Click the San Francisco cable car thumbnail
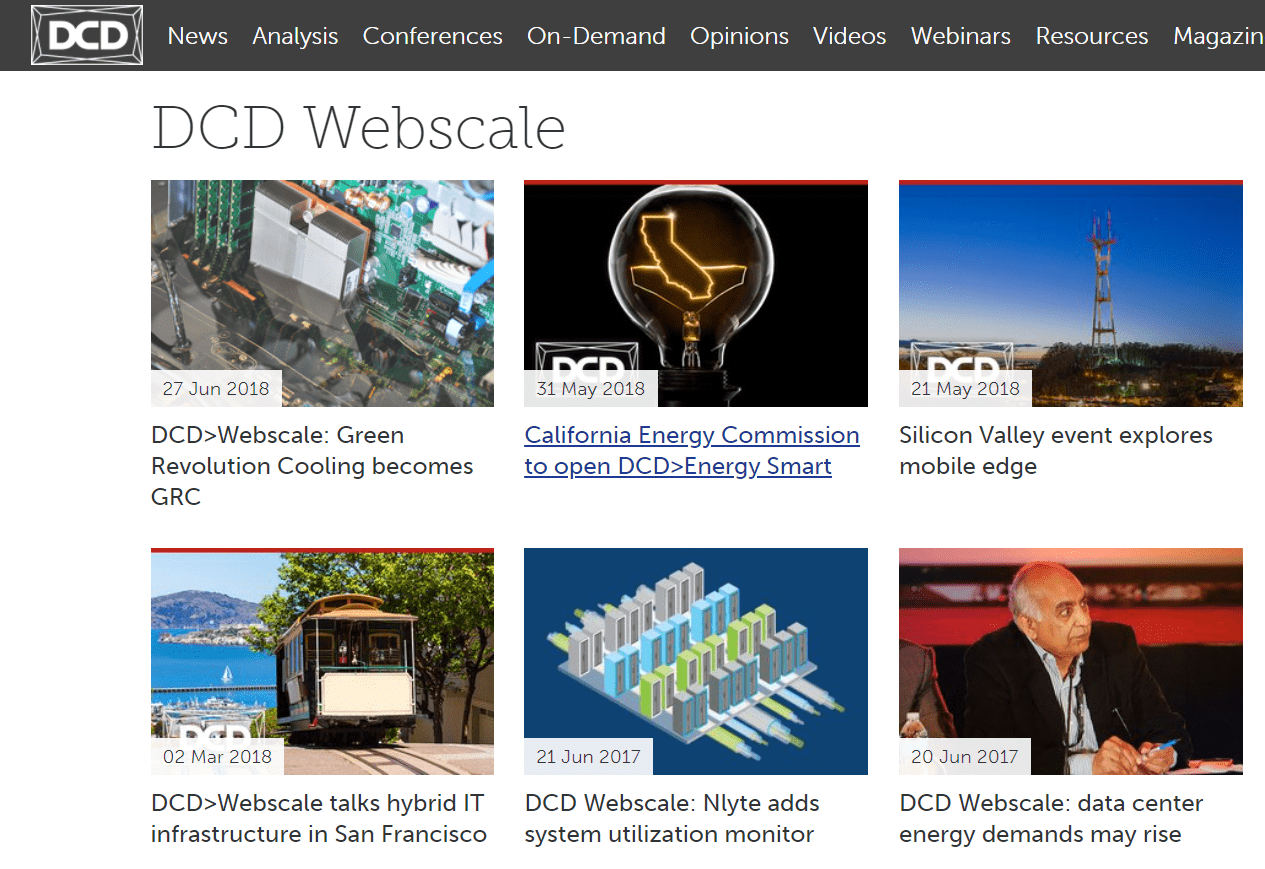1265x869 pixels. pyautogui.click(x=322, y=661)
